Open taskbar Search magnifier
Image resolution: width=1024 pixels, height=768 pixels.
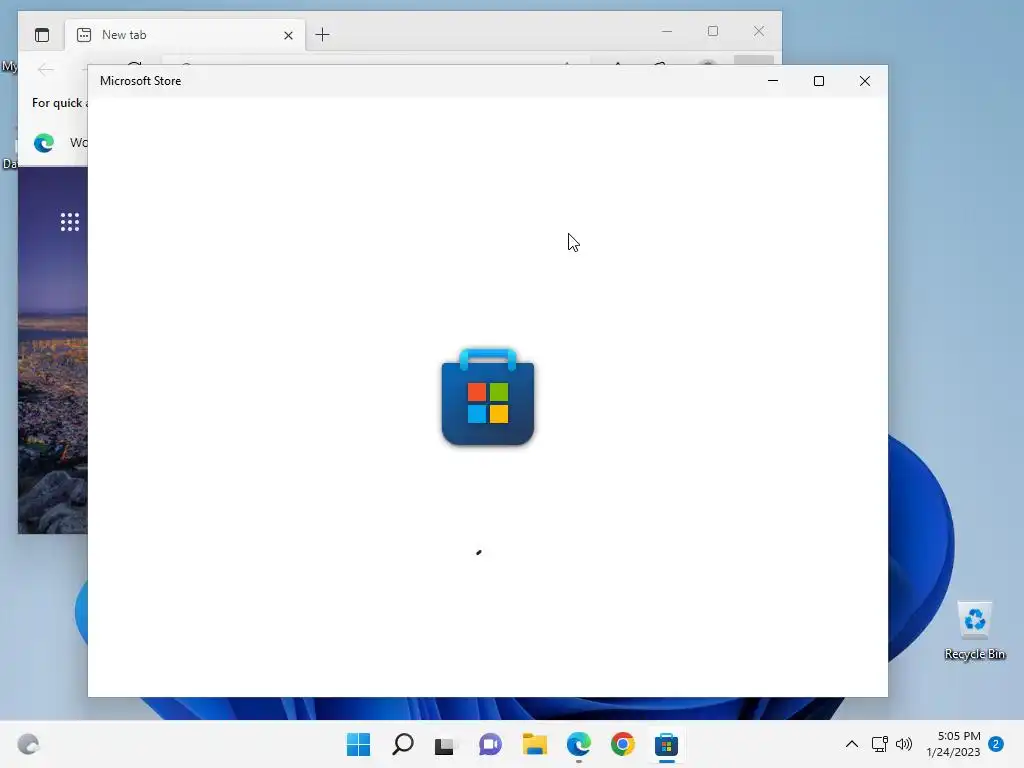[402, 744]
